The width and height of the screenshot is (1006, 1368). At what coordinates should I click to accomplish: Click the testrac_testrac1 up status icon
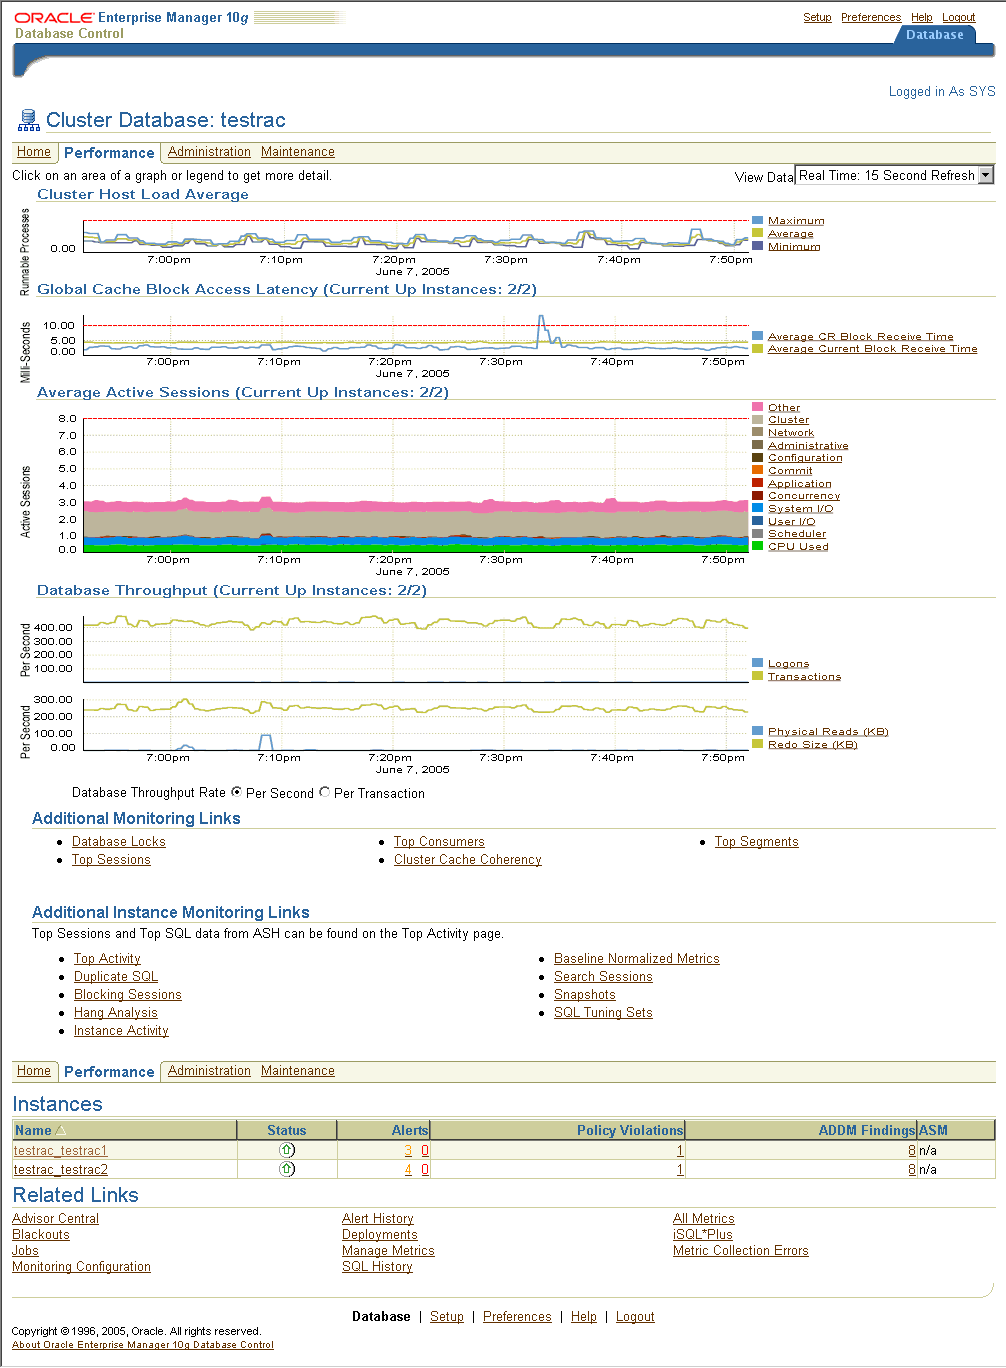tap(287, 1150)
